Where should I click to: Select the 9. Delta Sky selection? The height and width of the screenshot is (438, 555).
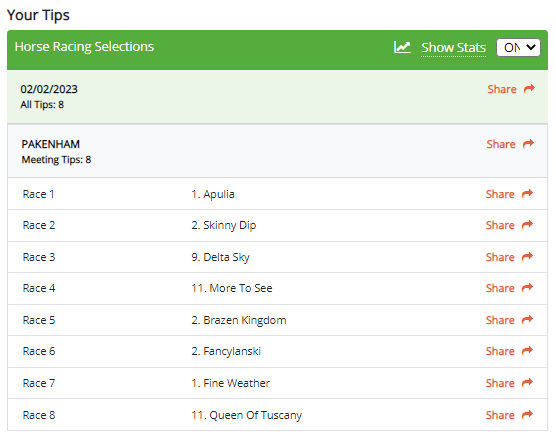pos(221,257)
